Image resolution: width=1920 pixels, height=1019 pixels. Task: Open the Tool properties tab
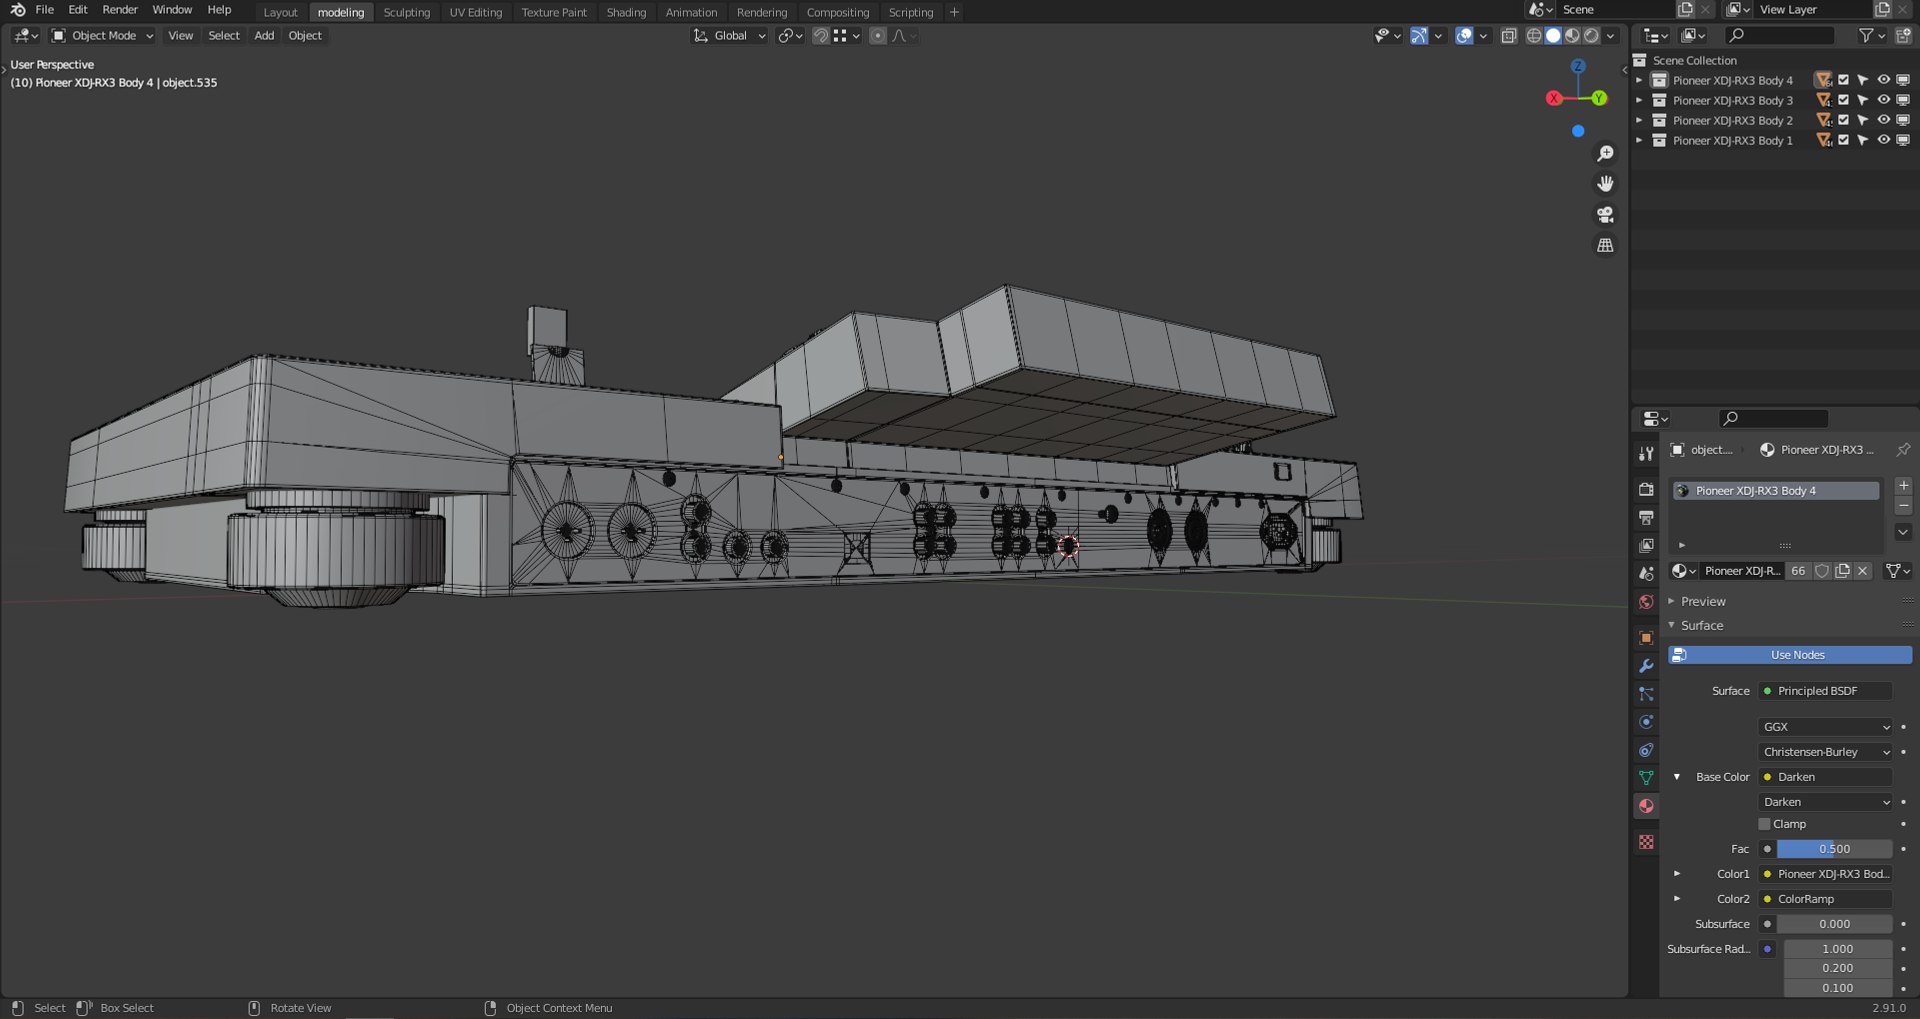[1646, 453]
